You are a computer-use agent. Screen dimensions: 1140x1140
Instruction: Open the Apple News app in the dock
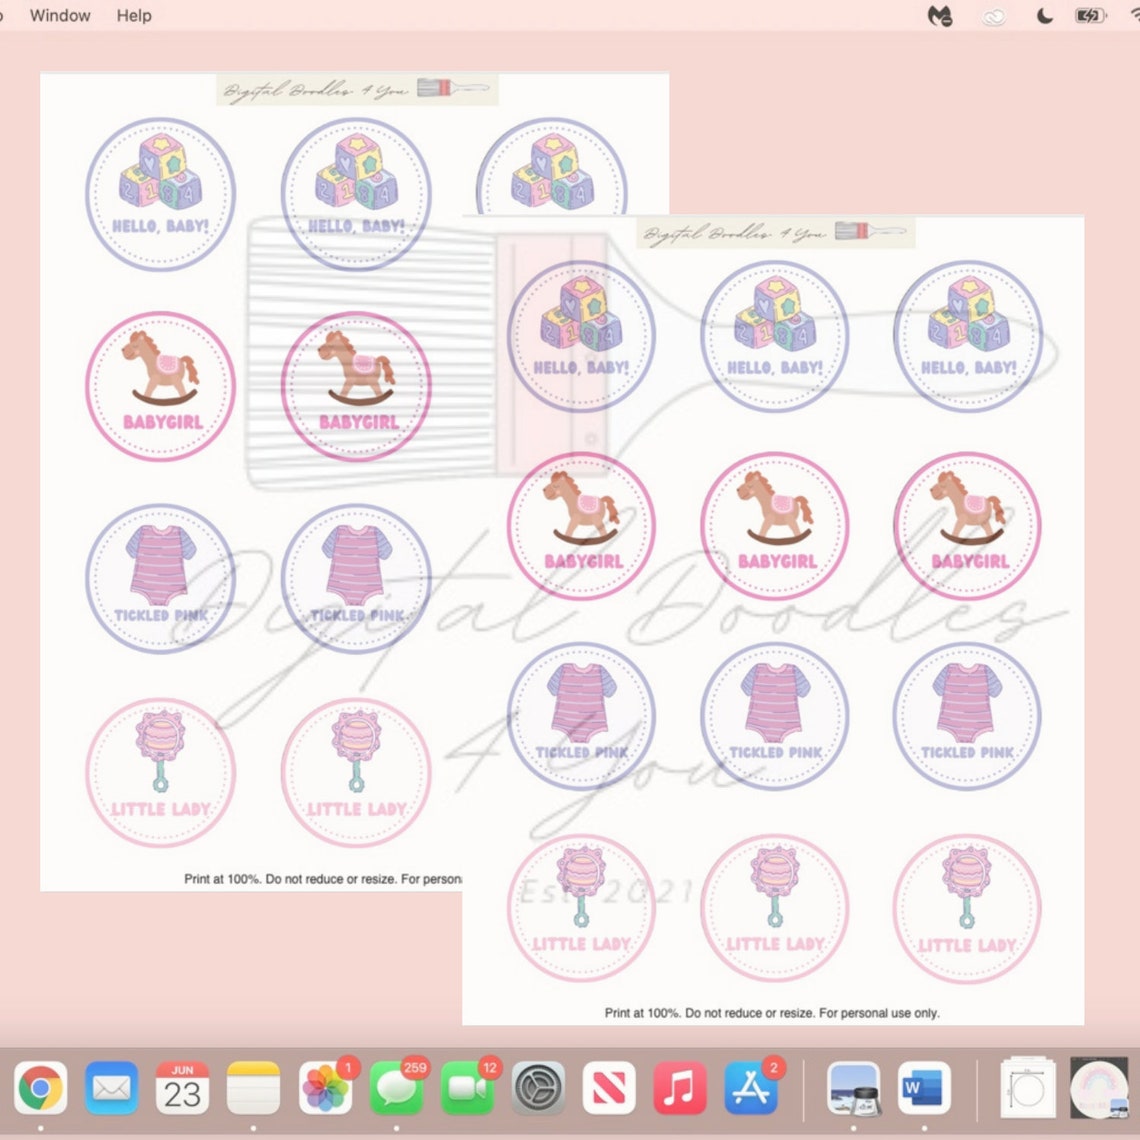[609, 1088]
